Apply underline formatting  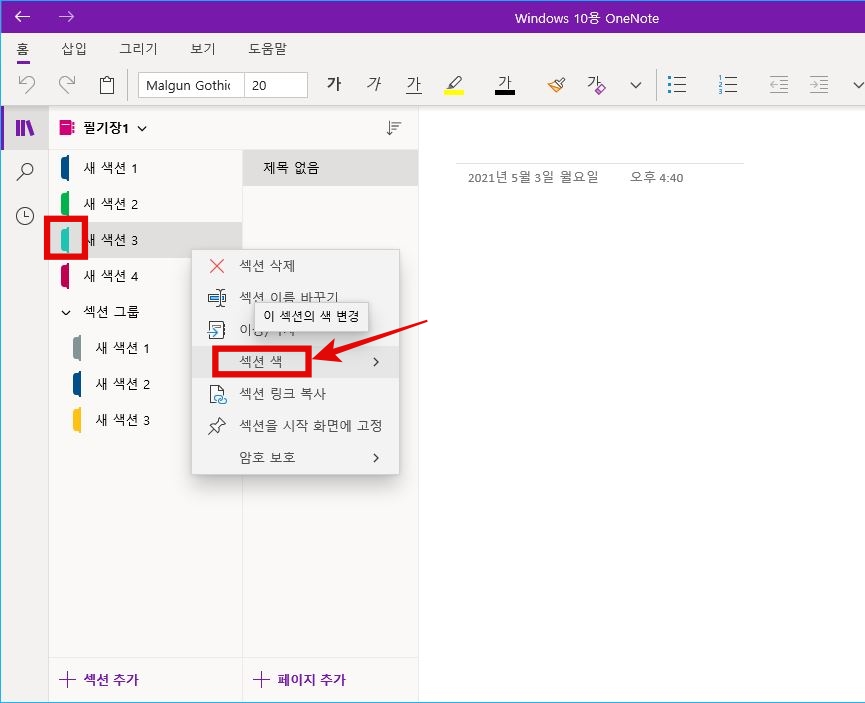pos(414,84)
